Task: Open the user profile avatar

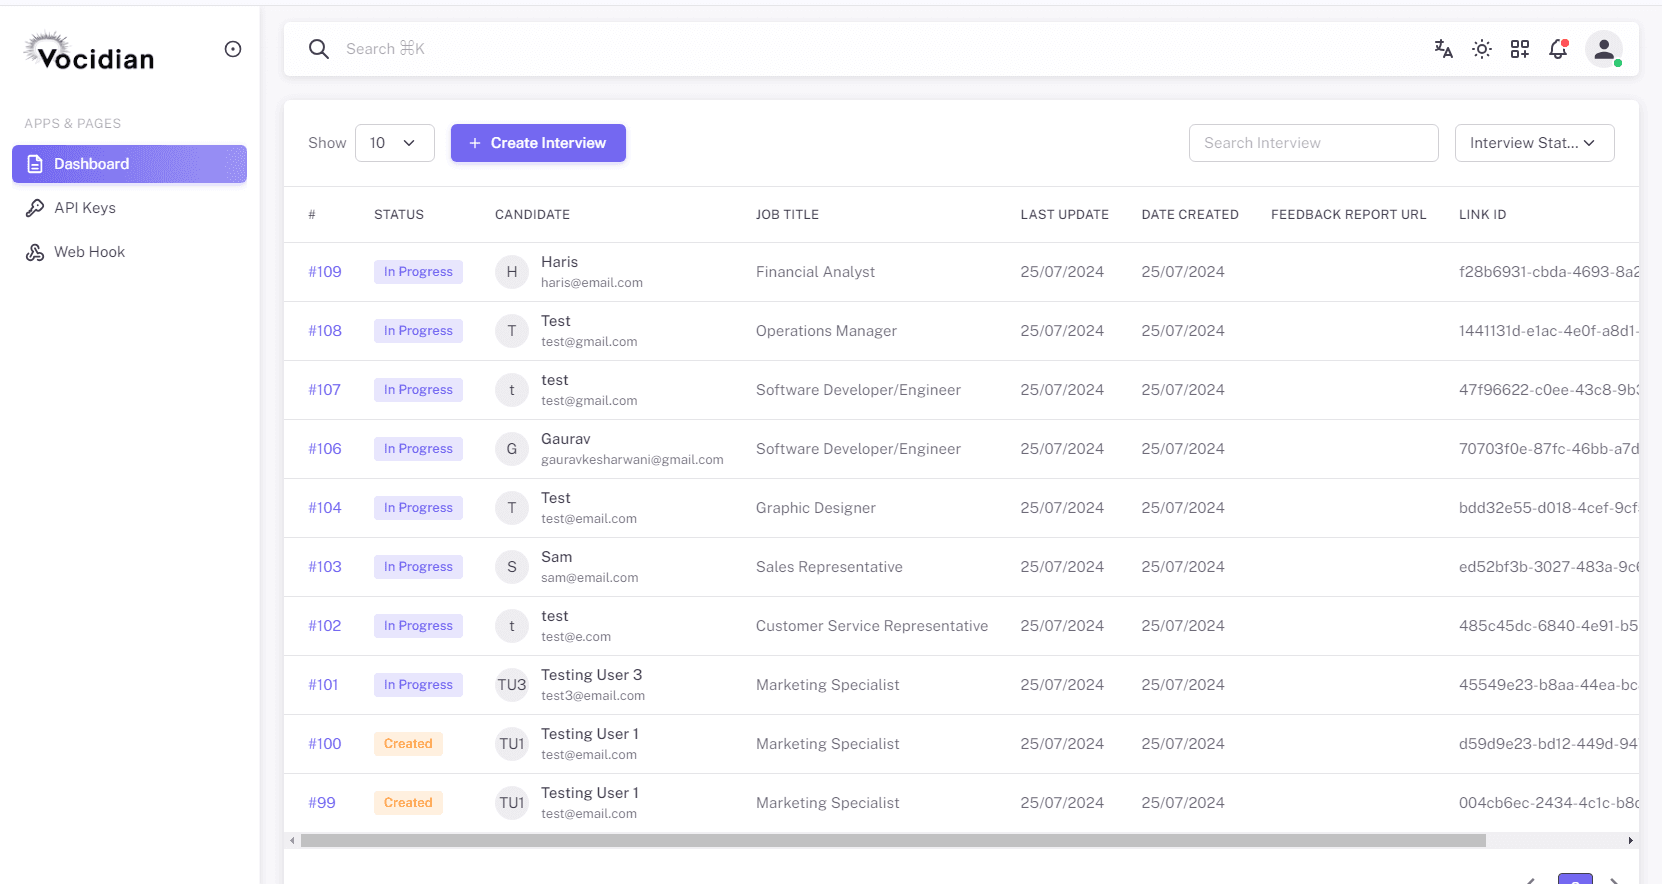Action: coord(1603,49)
